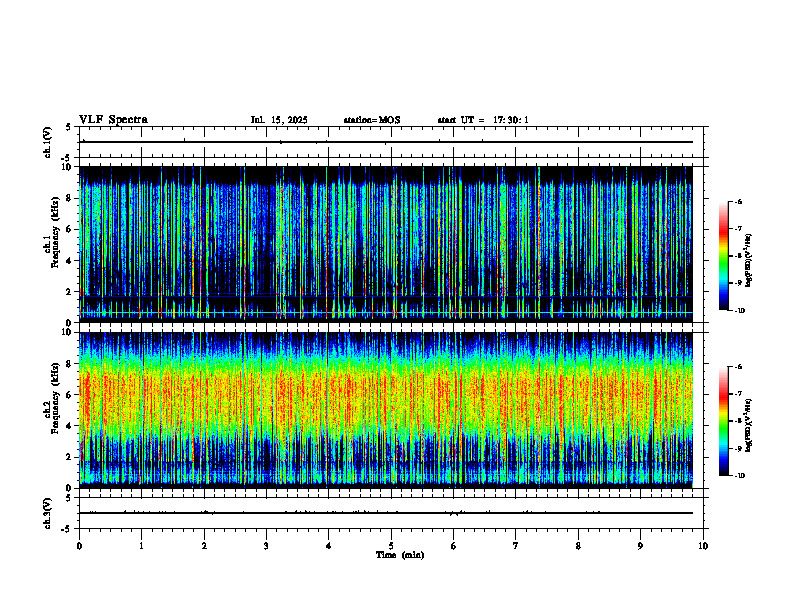Click the "8" kHz tick on ch.1 frequency axis
This screenshot has width=792, height=612.
click(x=70, y=198)
